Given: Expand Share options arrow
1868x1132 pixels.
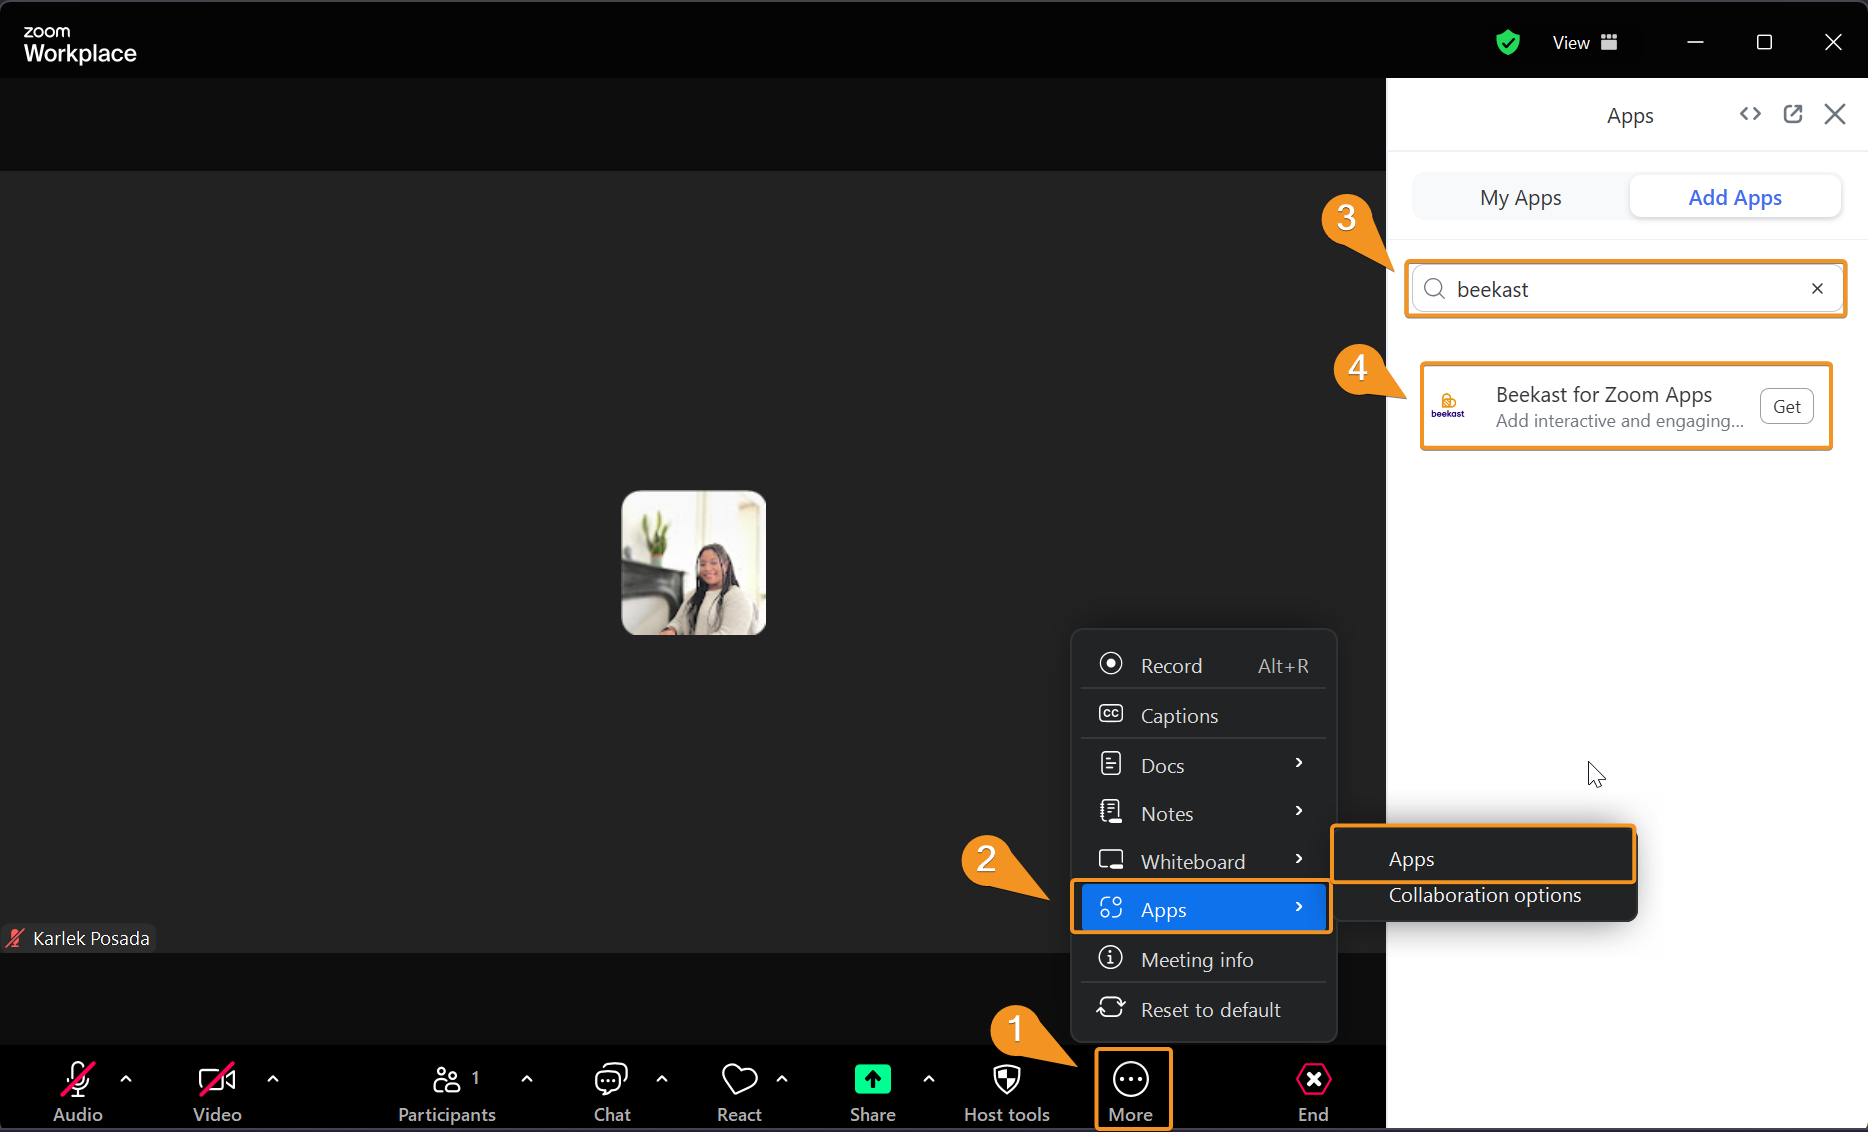Looking at the screenshot, I should [x=929, y=1079].
